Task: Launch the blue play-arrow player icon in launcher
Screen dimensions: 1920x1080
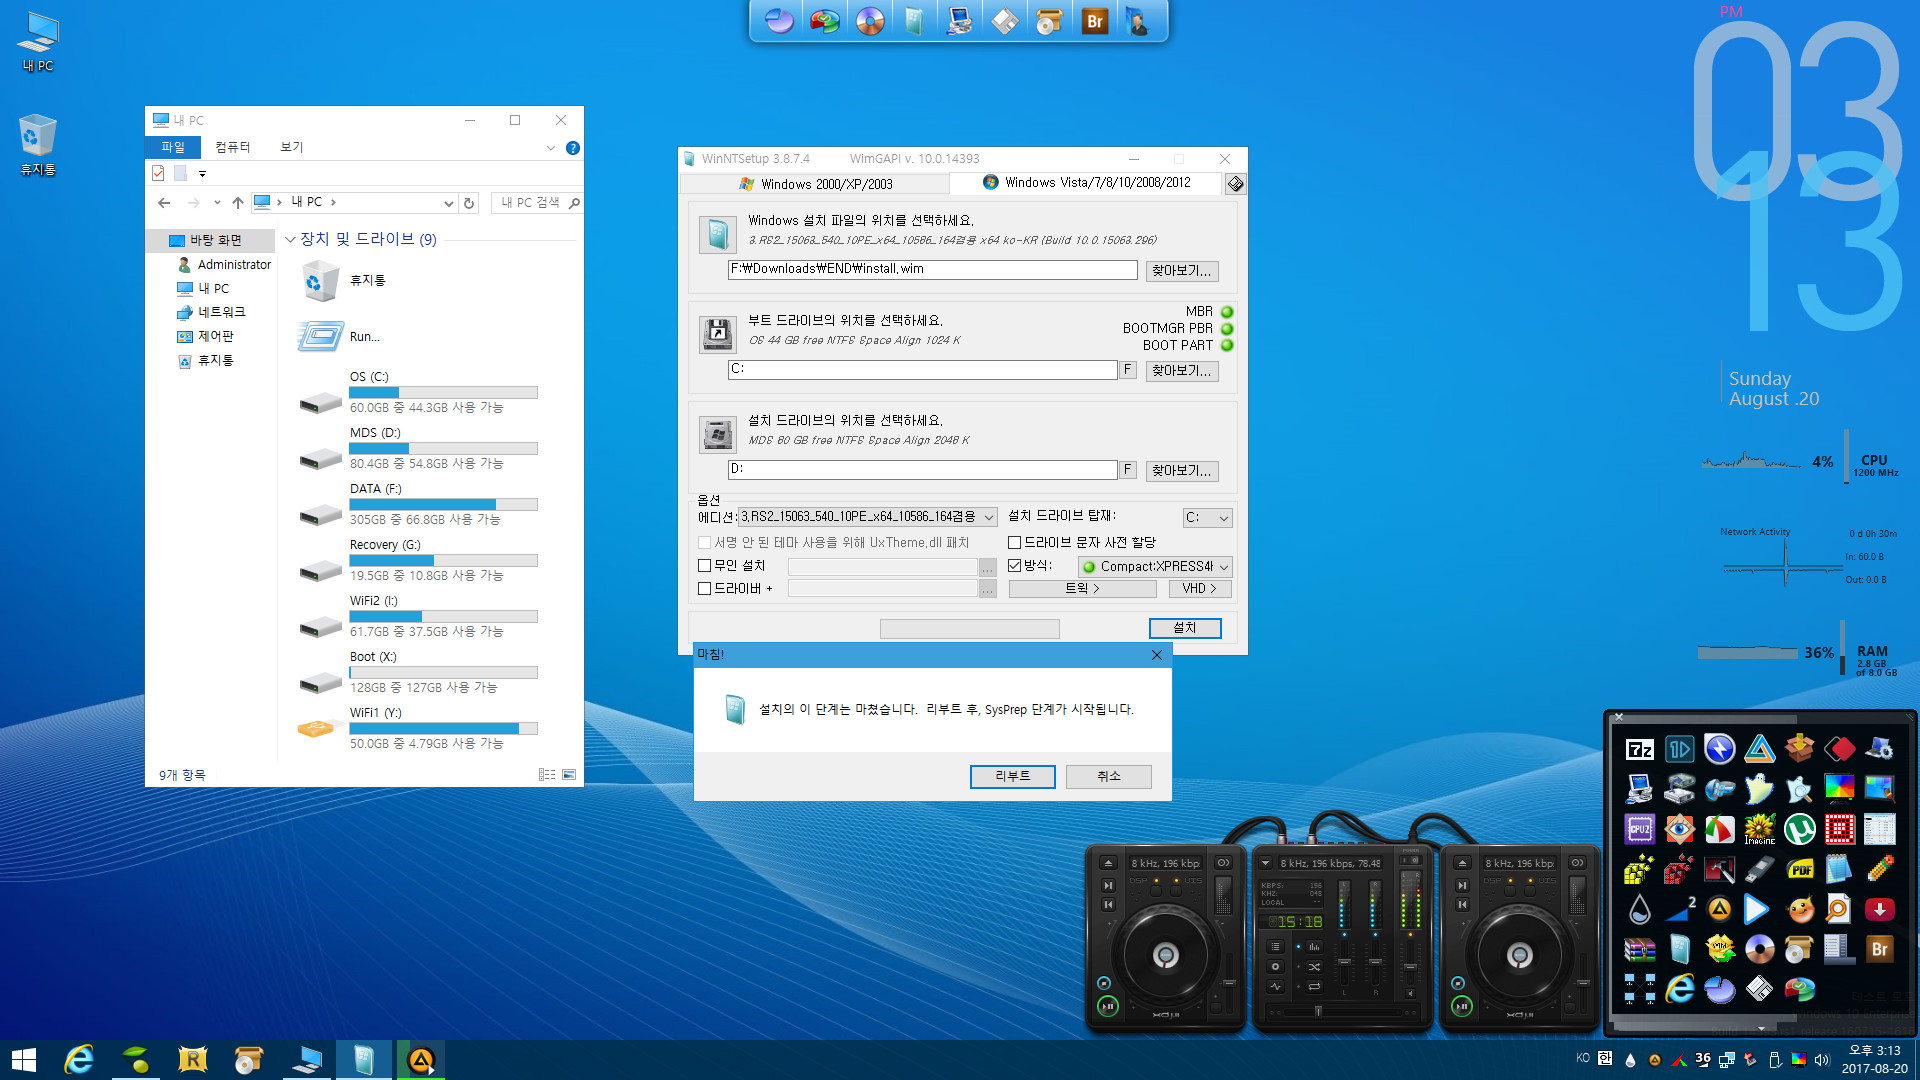Action: click(1756, 909)
